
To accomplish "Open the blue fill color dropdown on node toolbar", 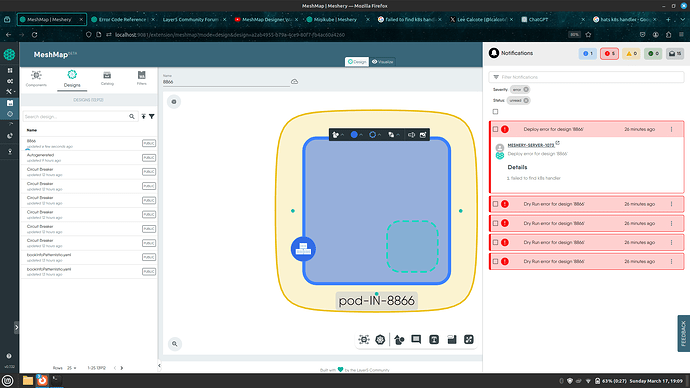I will [x=356, y=135].
